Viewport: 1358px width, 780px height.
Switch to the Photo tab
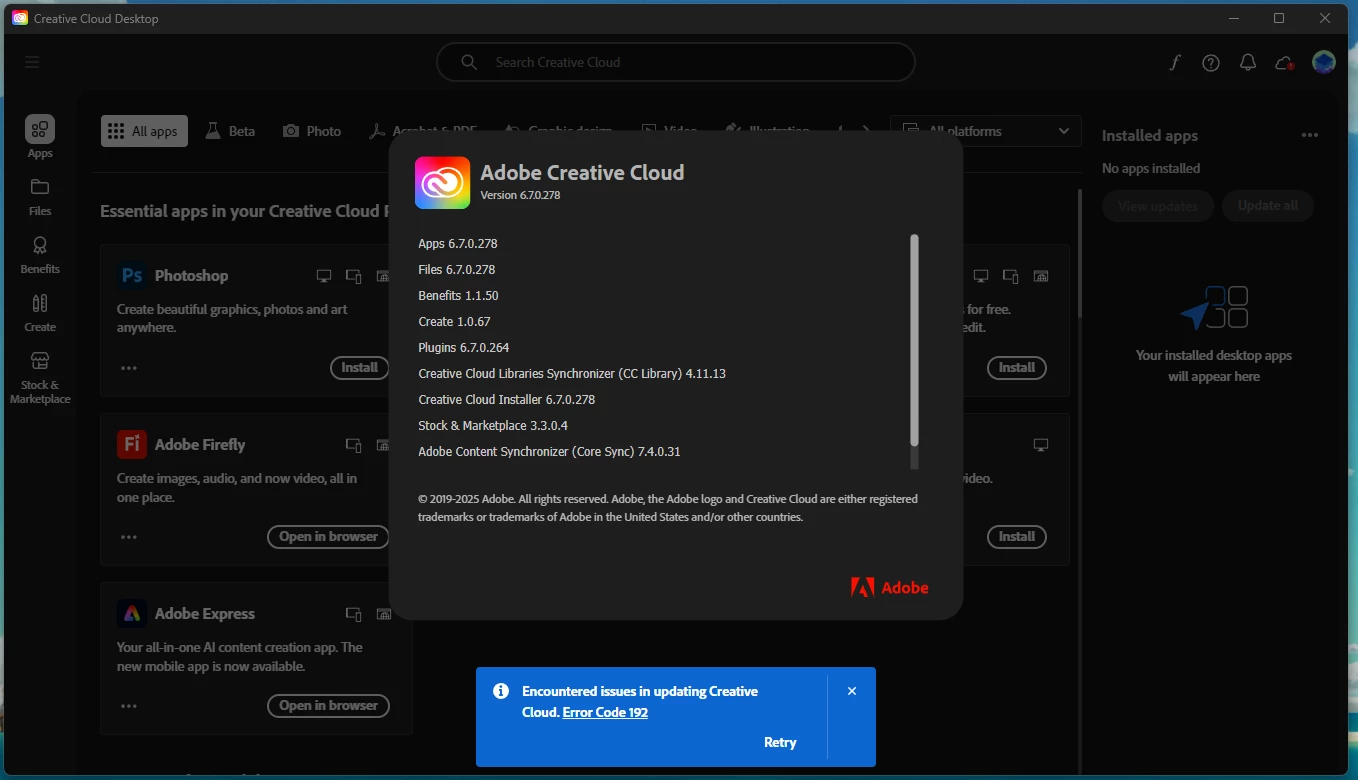coord(312,131)
